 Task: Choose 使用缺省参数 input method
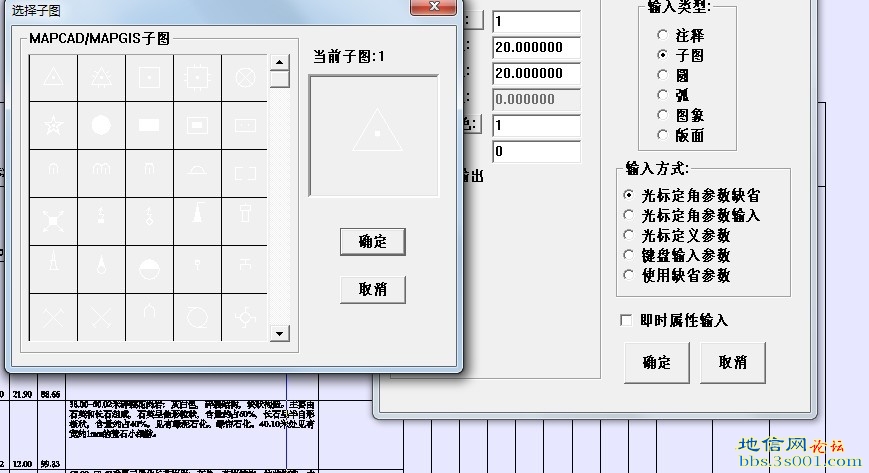[628, 275]
